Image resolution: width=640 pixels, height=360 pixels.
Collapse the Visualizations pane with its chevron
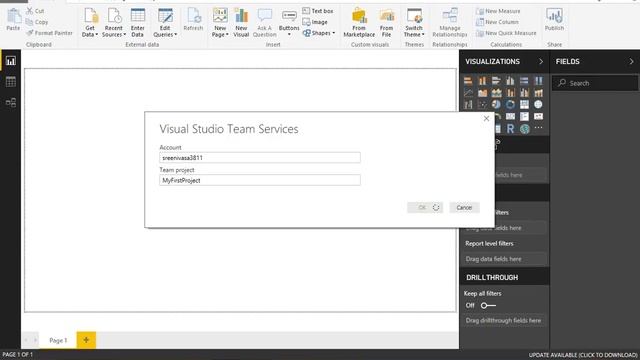click(x=541, y=62)
